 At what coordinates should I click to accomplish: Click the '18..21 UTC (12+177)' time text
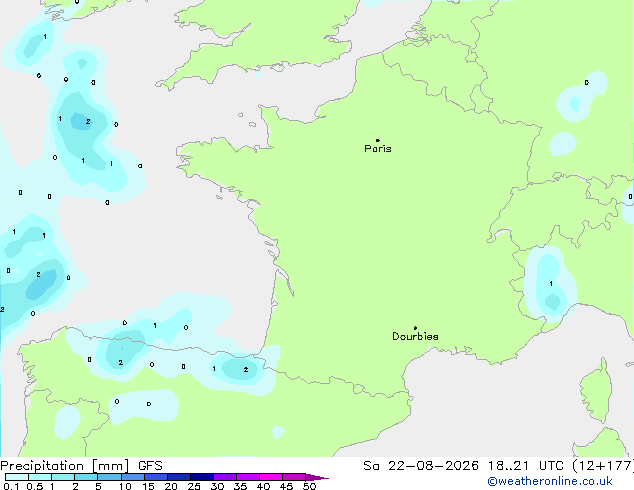(560, 466)
